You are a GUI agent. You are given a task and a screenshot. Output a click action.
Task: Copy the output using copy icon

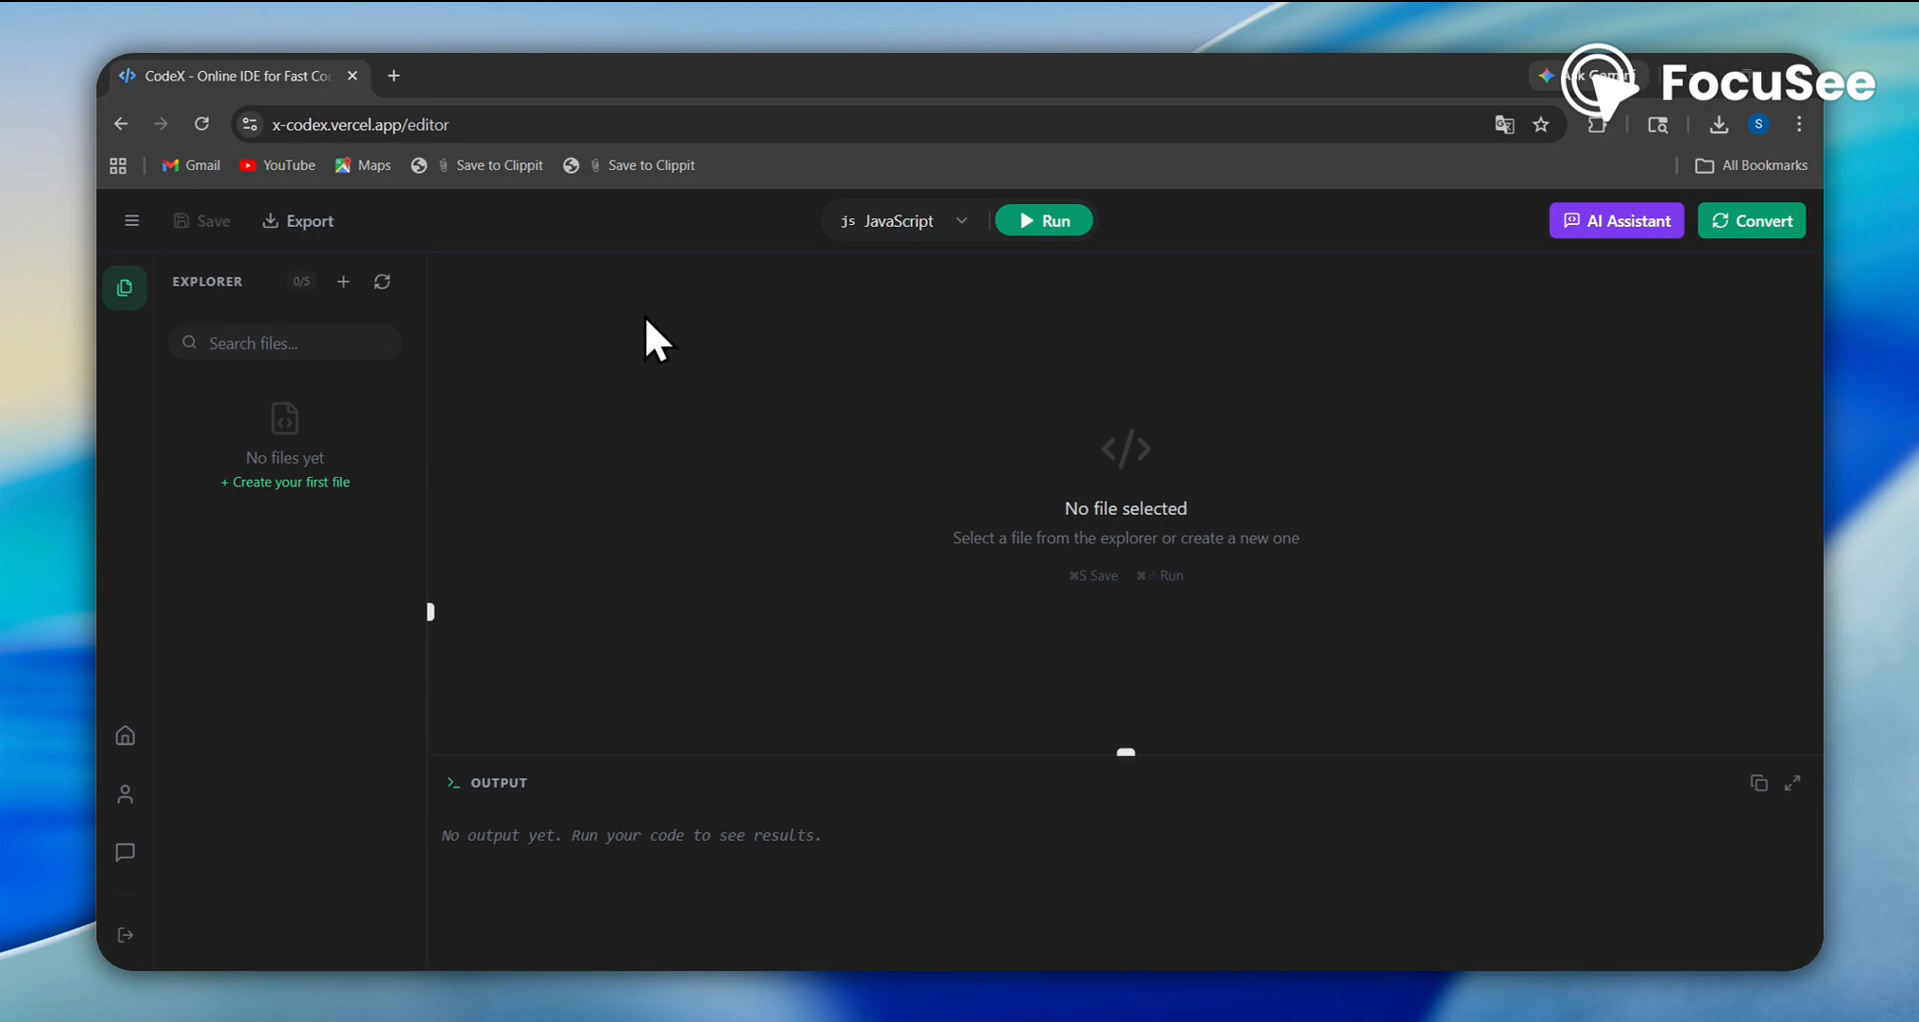pos(1758,783)
